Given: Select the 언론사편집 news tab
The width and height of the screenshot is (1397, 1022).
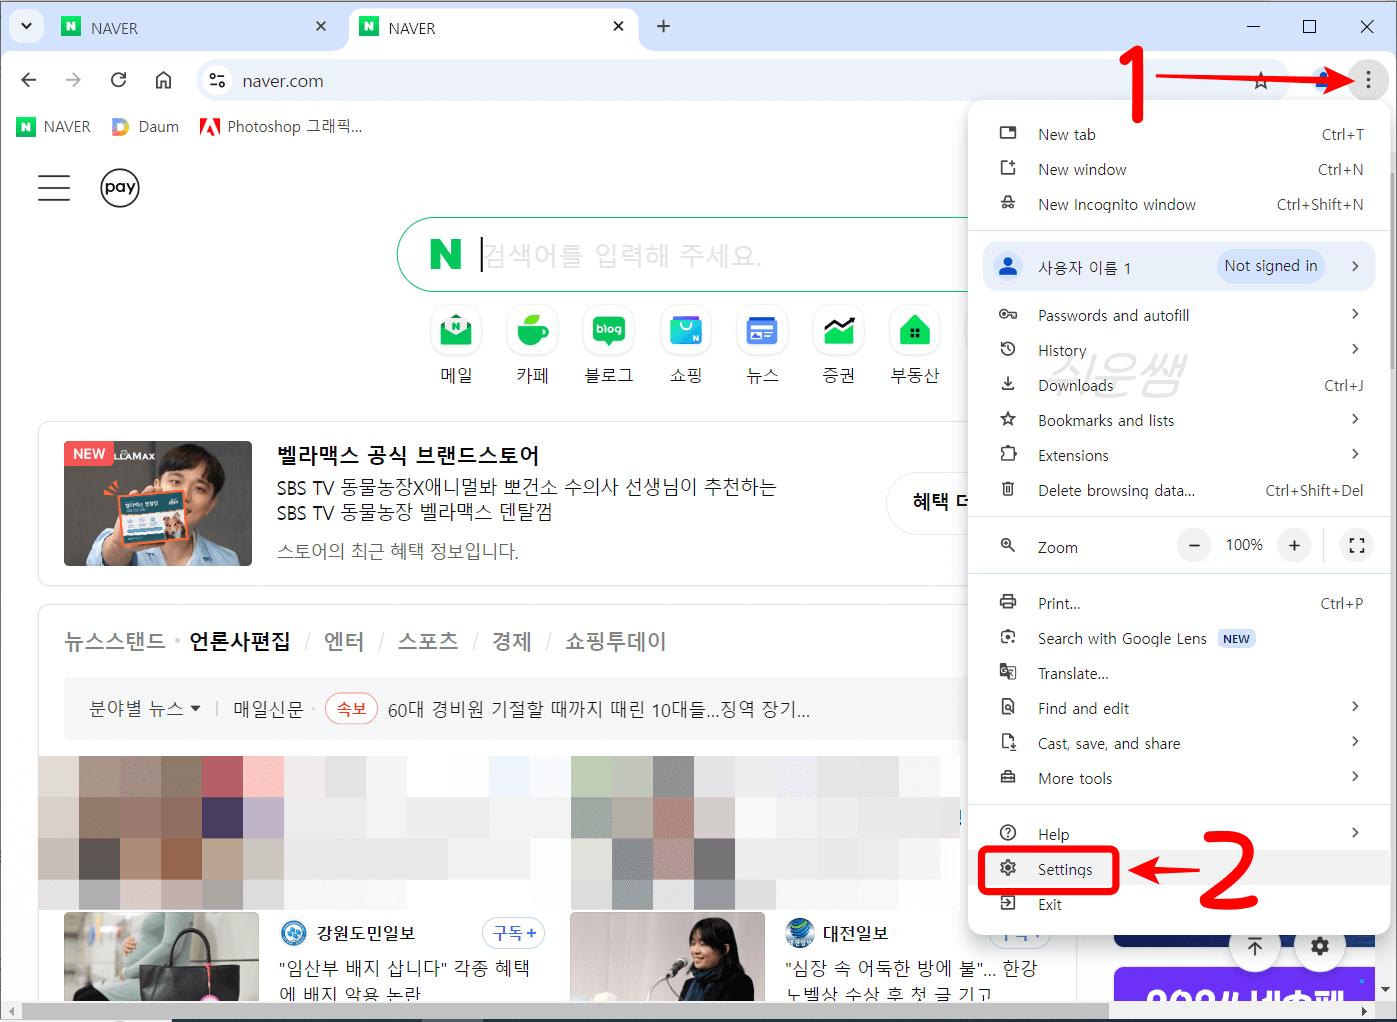Looking at the screenshot, I should pyautogui.click(x=240, y=641).
